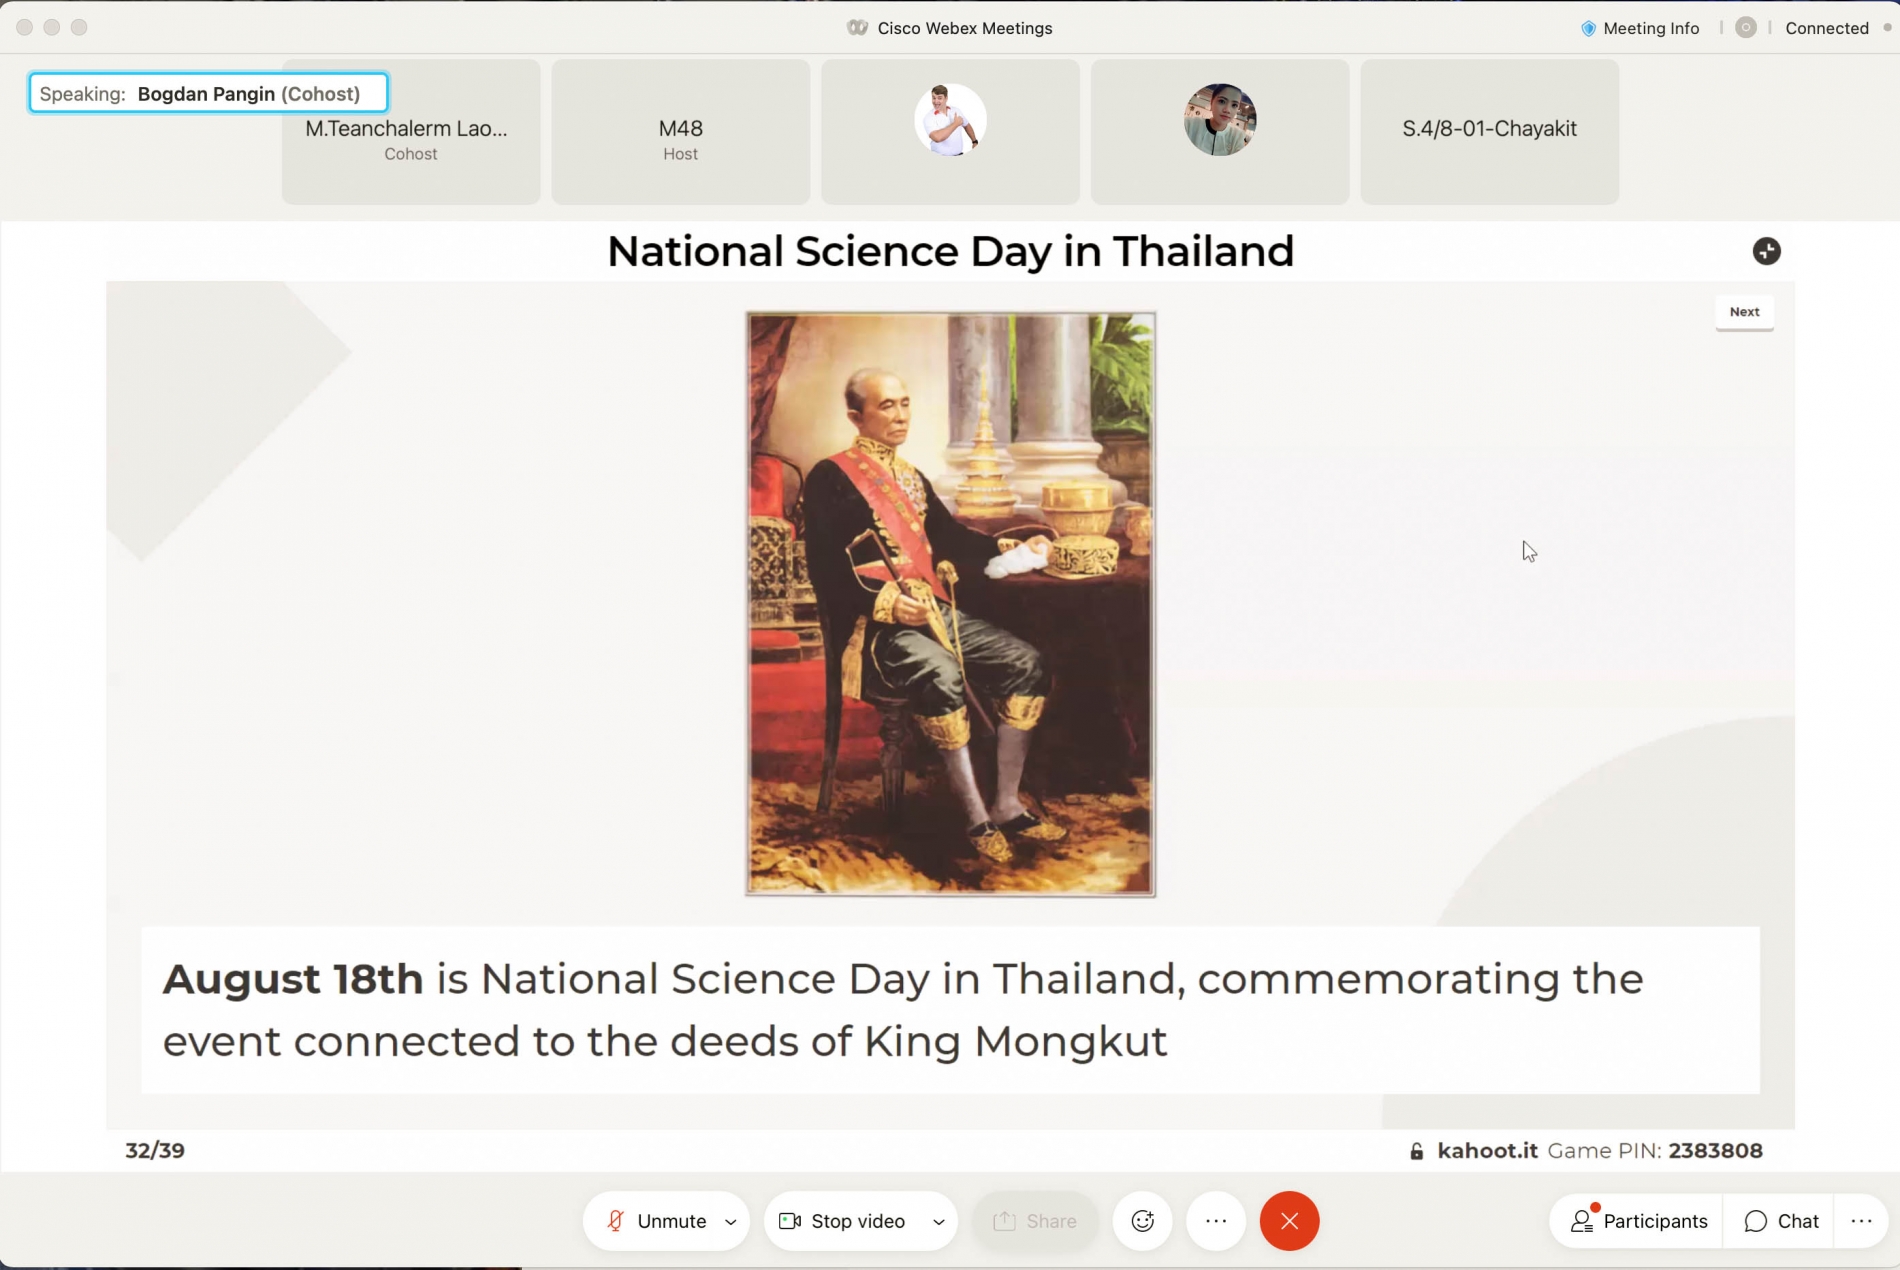Click the Speaking: Bogdan Pangin label
Viewport: 1900px width, 1270px height.
point(208,93)
